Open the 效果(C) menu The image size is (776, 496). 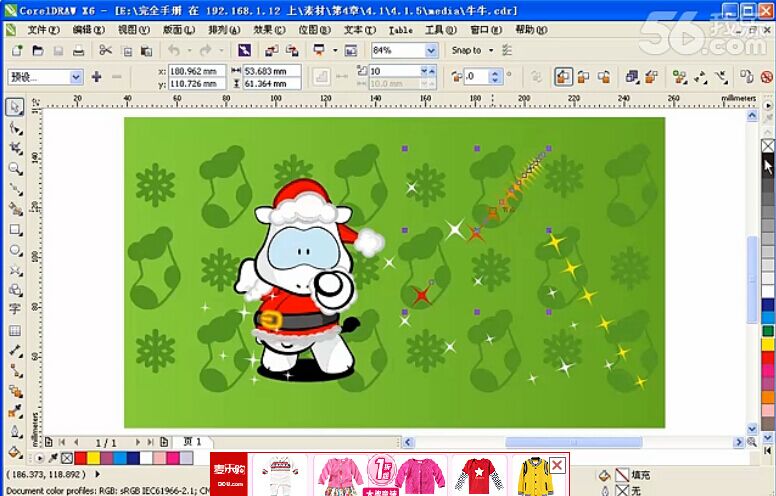pos(270,30)
